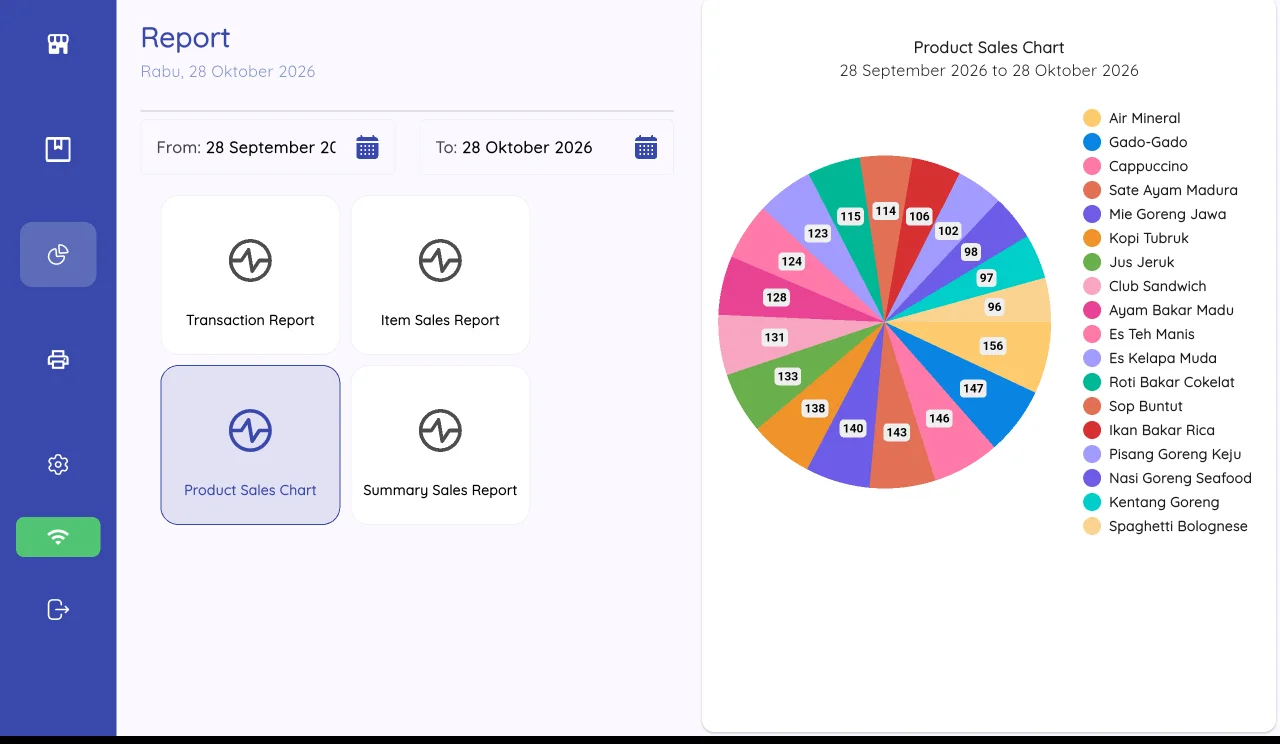
Task: Select the pie chart report icon in sidebar
Action: 58,255
